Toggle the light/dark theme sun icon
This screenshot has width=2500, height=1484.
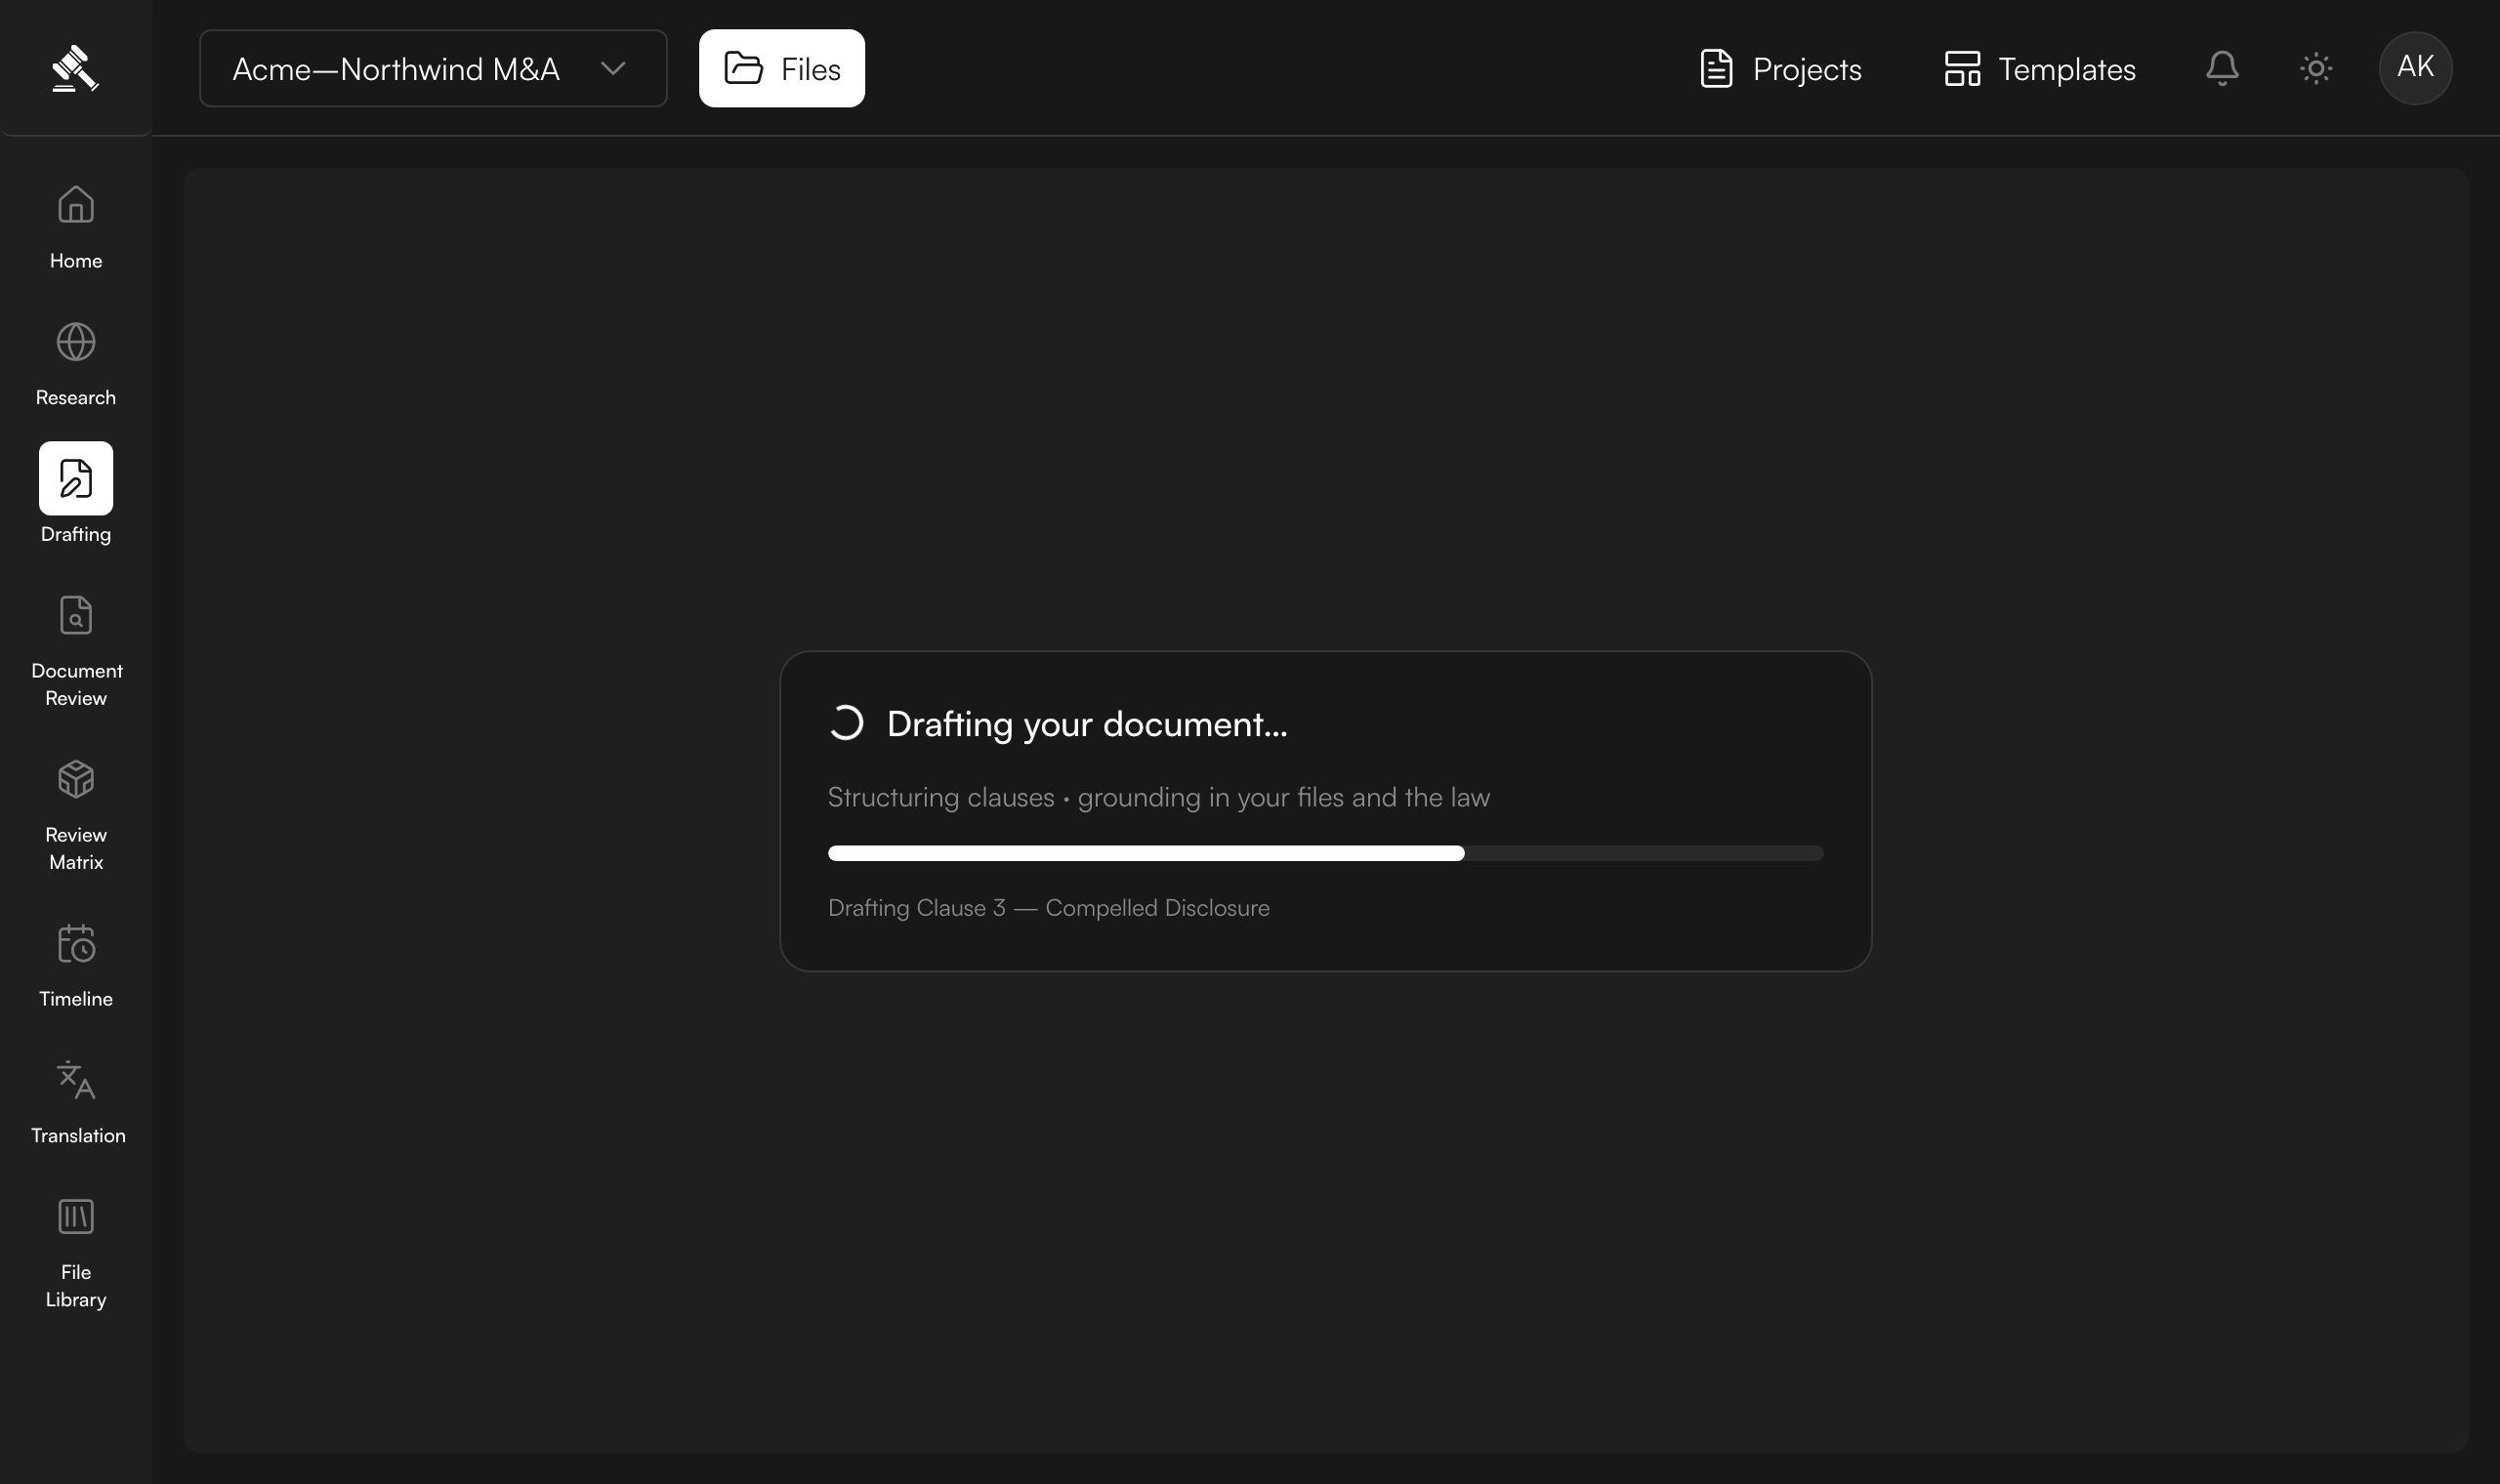[x=2316, y=68]
